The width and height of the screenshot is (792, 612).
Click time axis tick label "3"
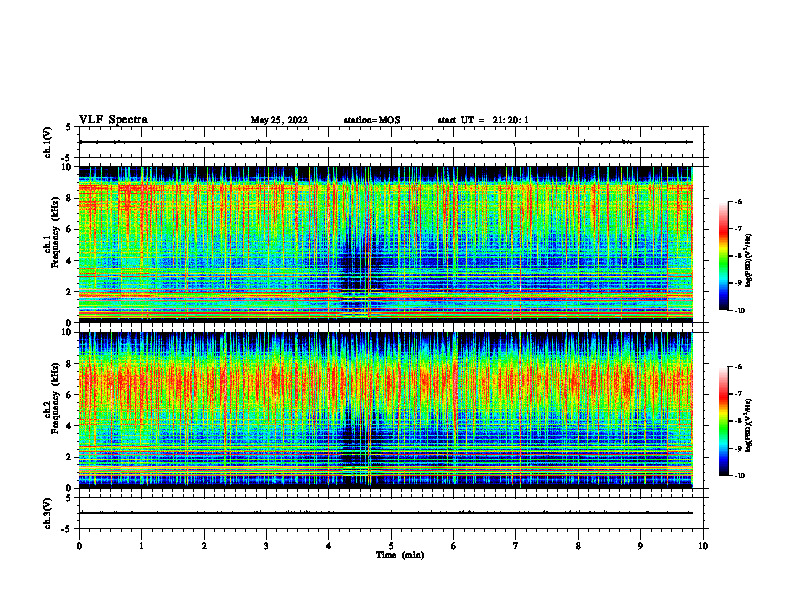(266, 546)
